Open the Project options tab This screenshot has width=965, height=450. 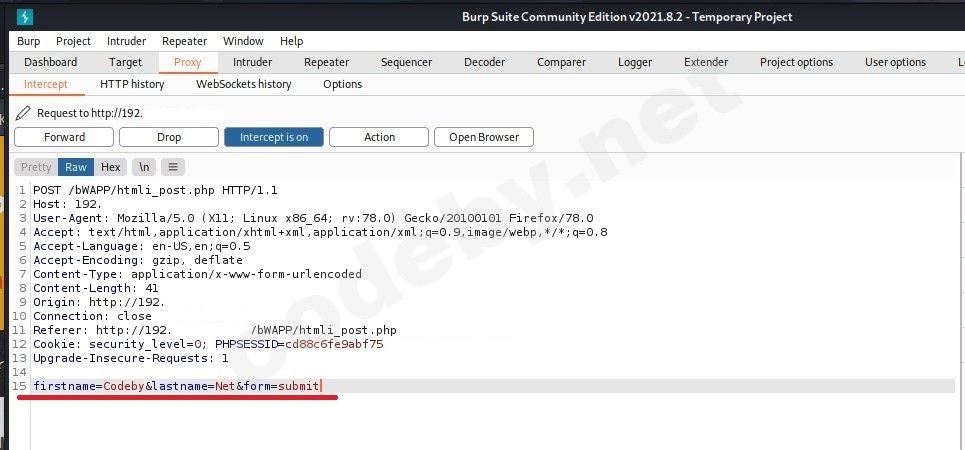pos(796,62)
